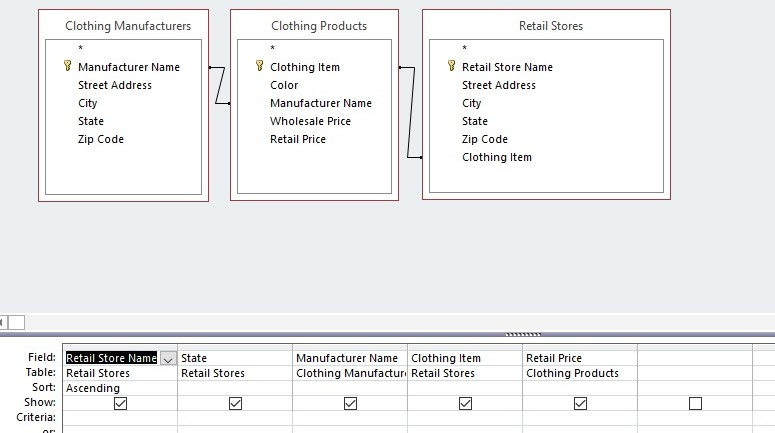This screenshot has width=775, height=433.
Task: Uncheck Show box for Retail Store Name column
Action: [x=121, y=403]
